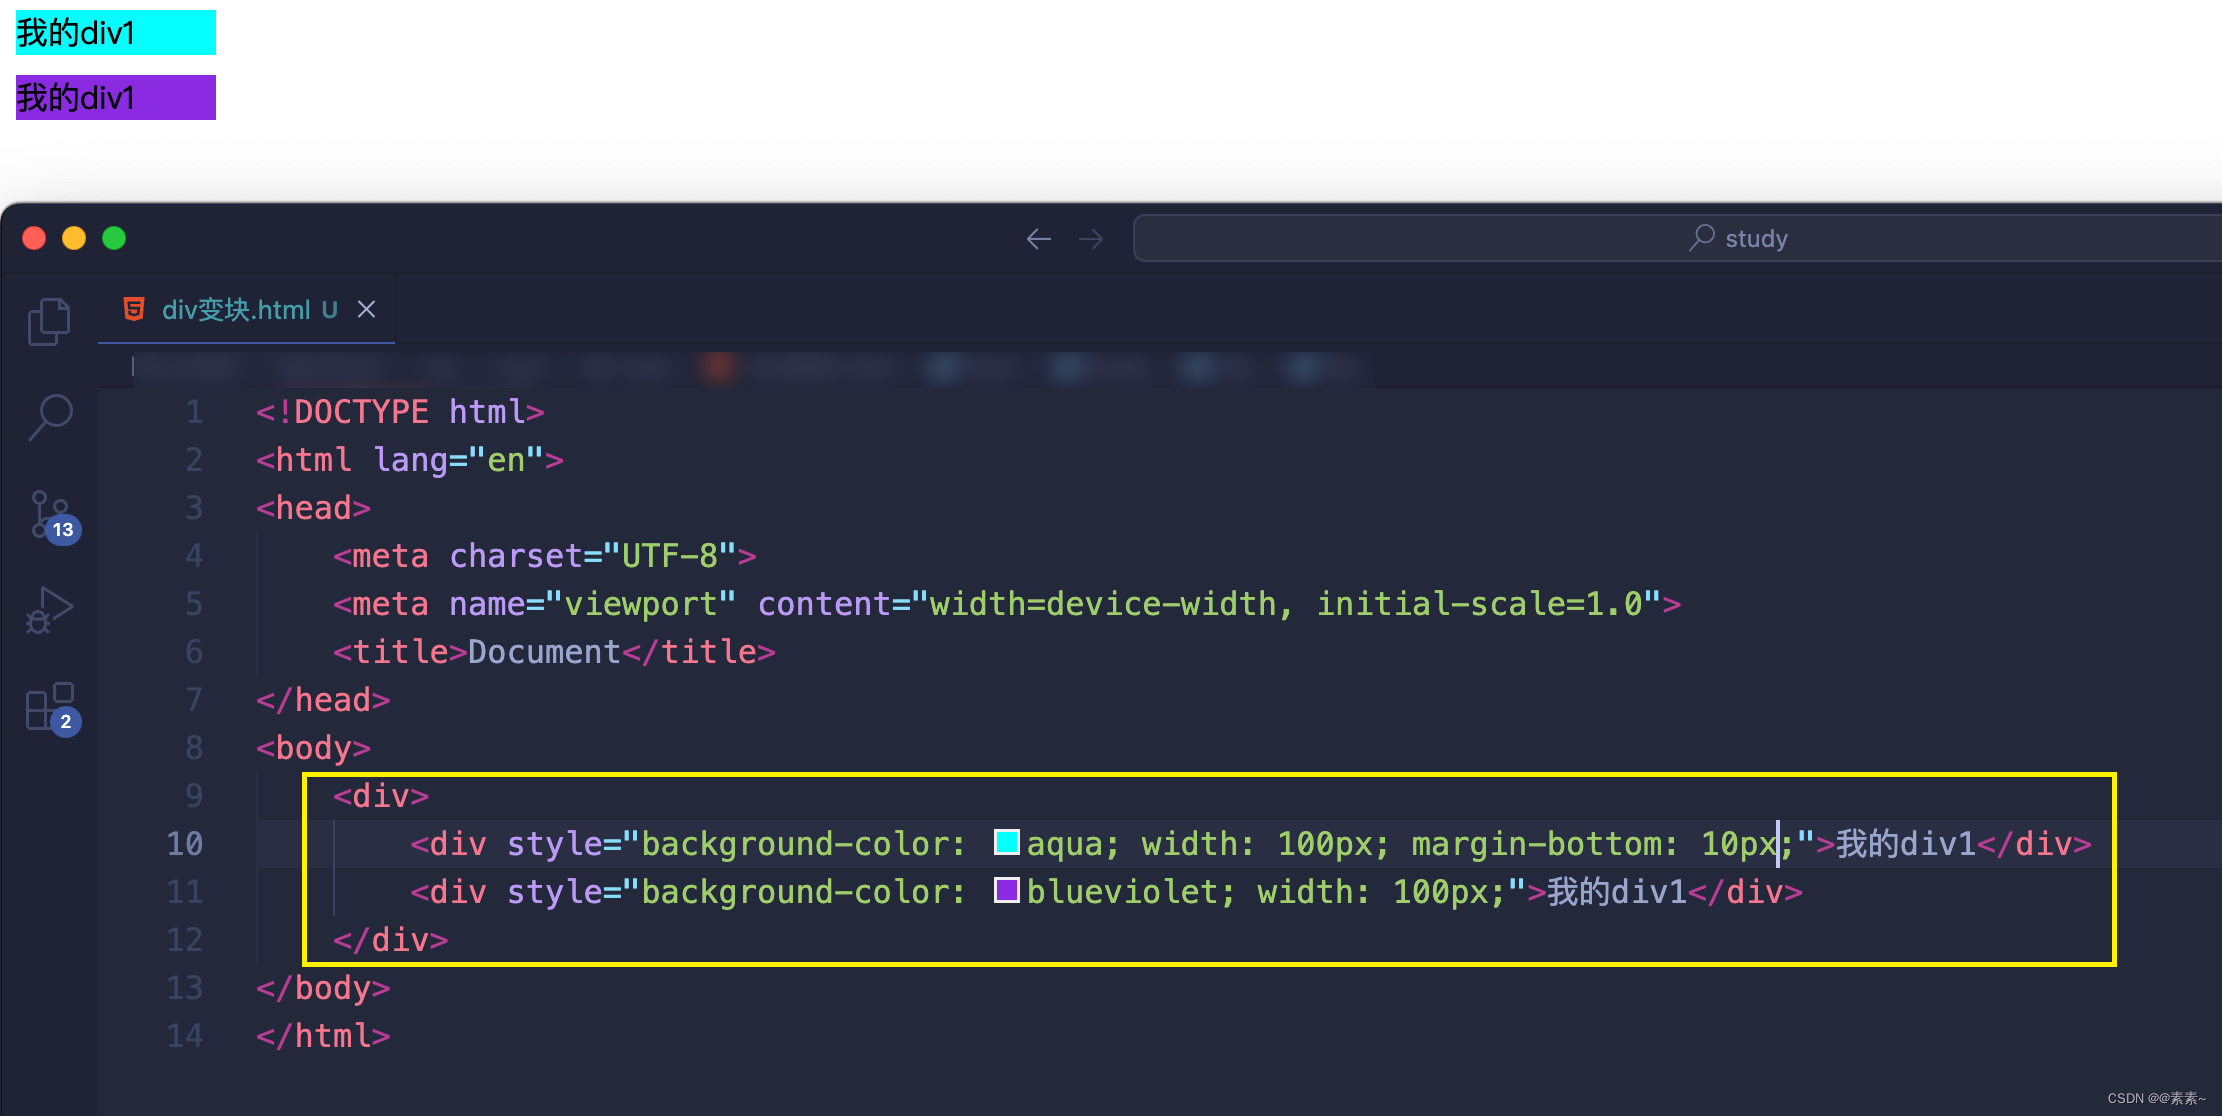Open blueviolet color swatch picker
Image resolution: width=2222 pixels, height=1116 pixels.
click(x=1007, y=890)
